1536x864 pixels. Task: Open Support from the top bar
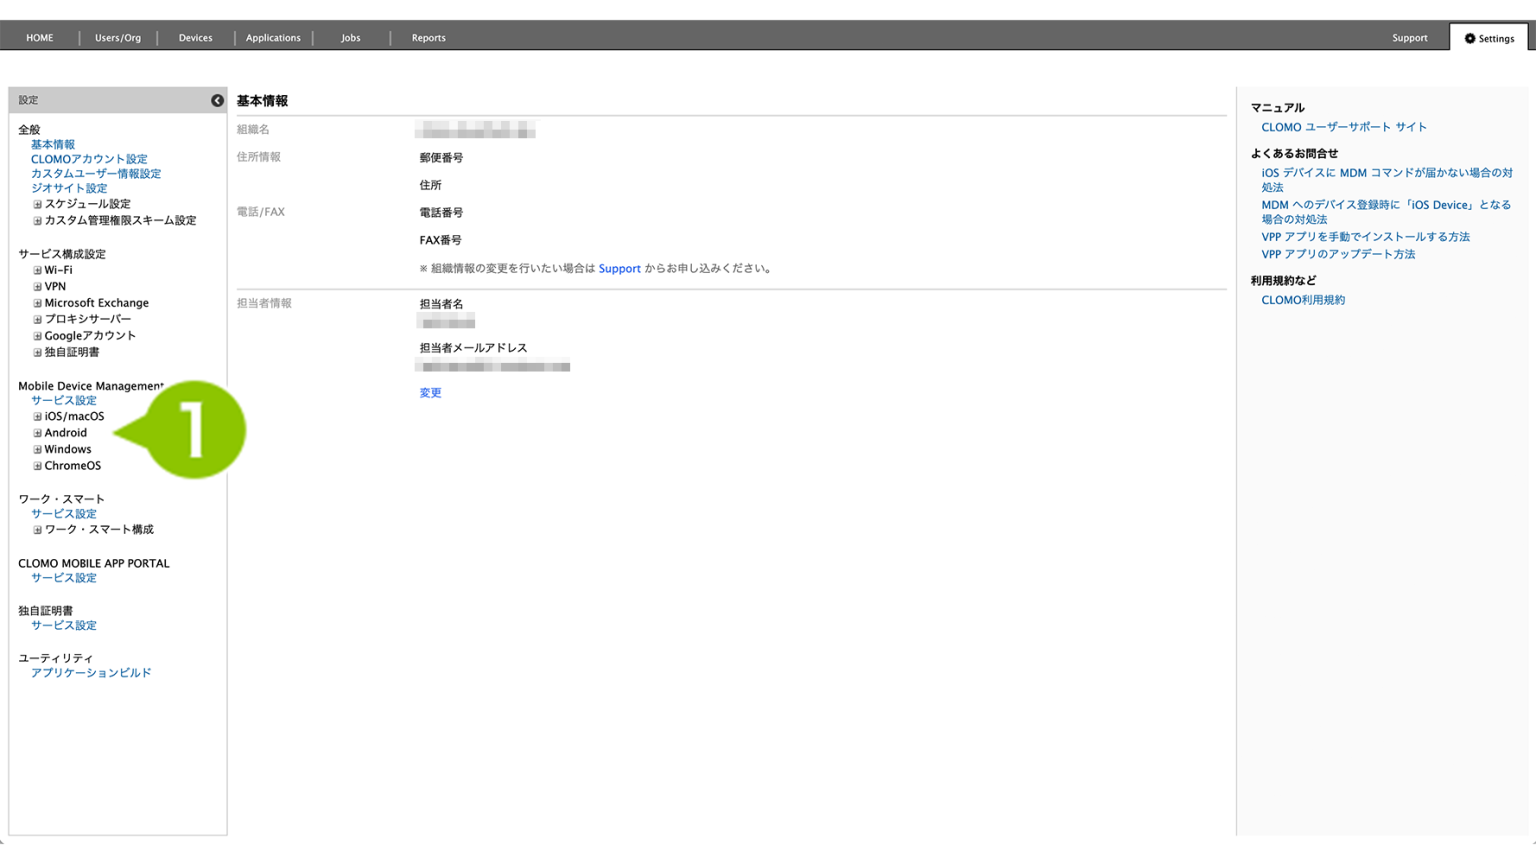(1410, 38)
